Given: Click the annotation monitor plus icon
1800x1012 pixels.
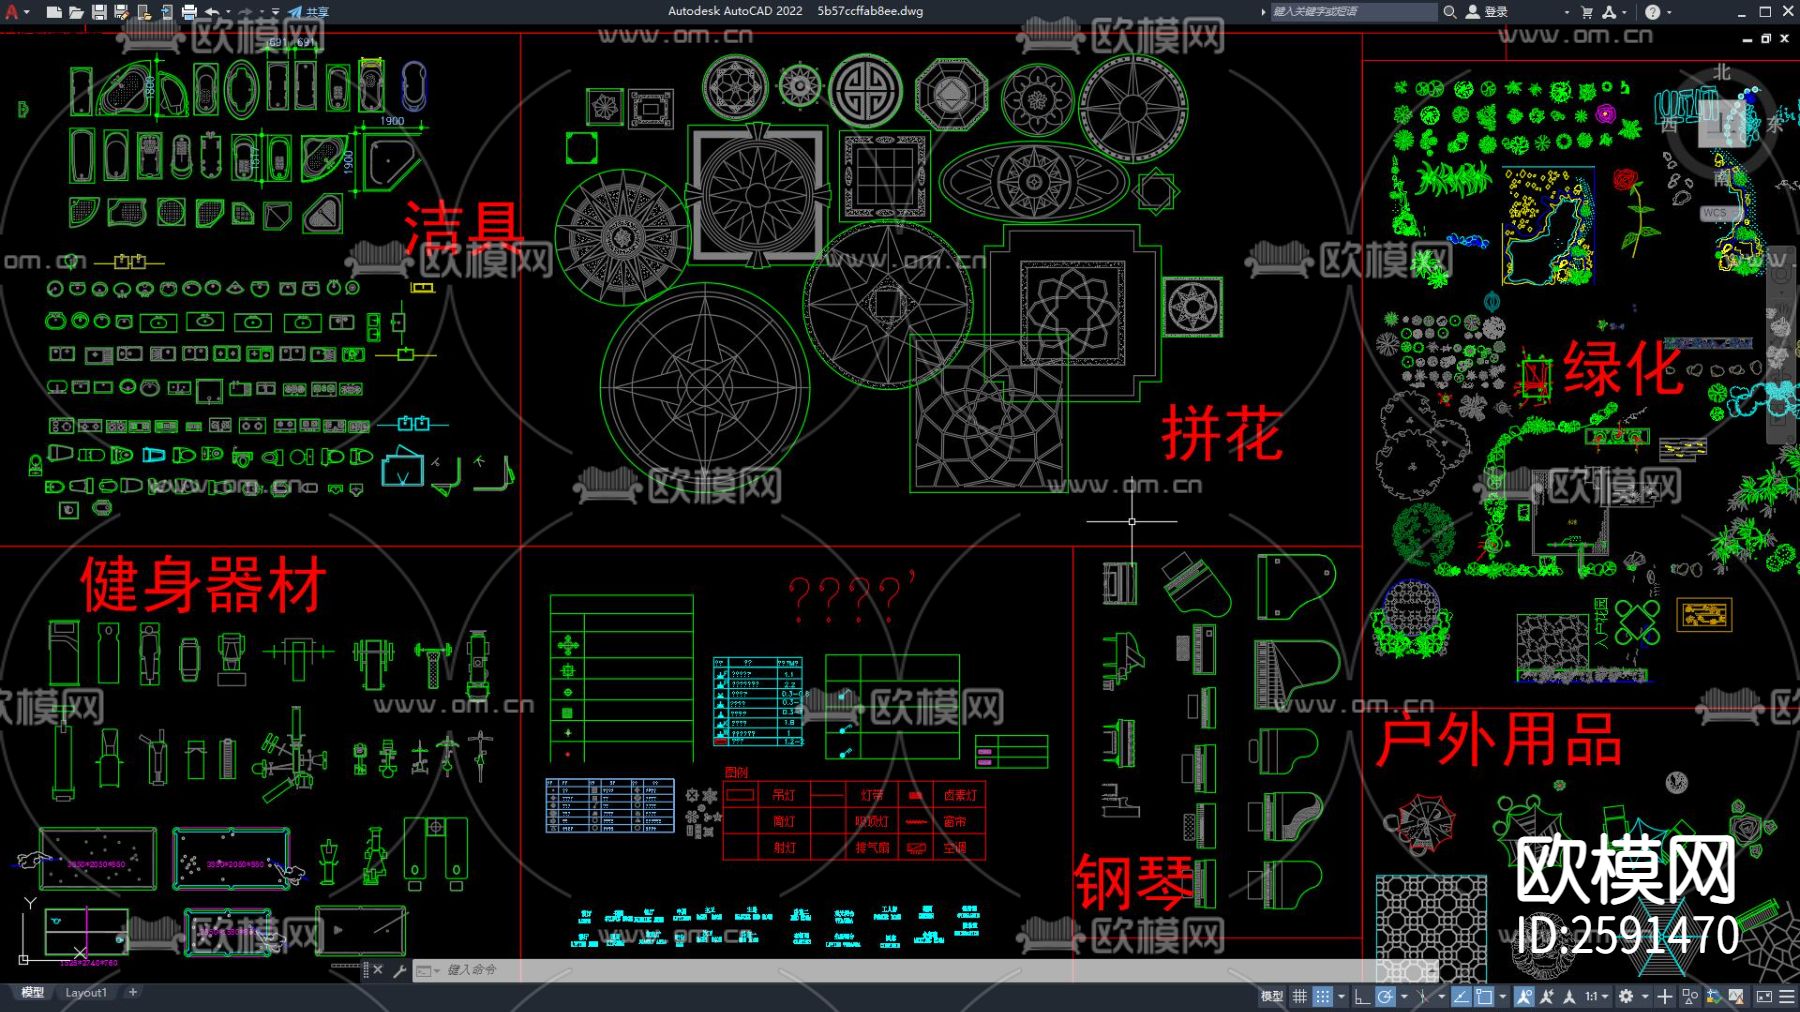Looking at the screenshot, I should (x=1665, y=996).
